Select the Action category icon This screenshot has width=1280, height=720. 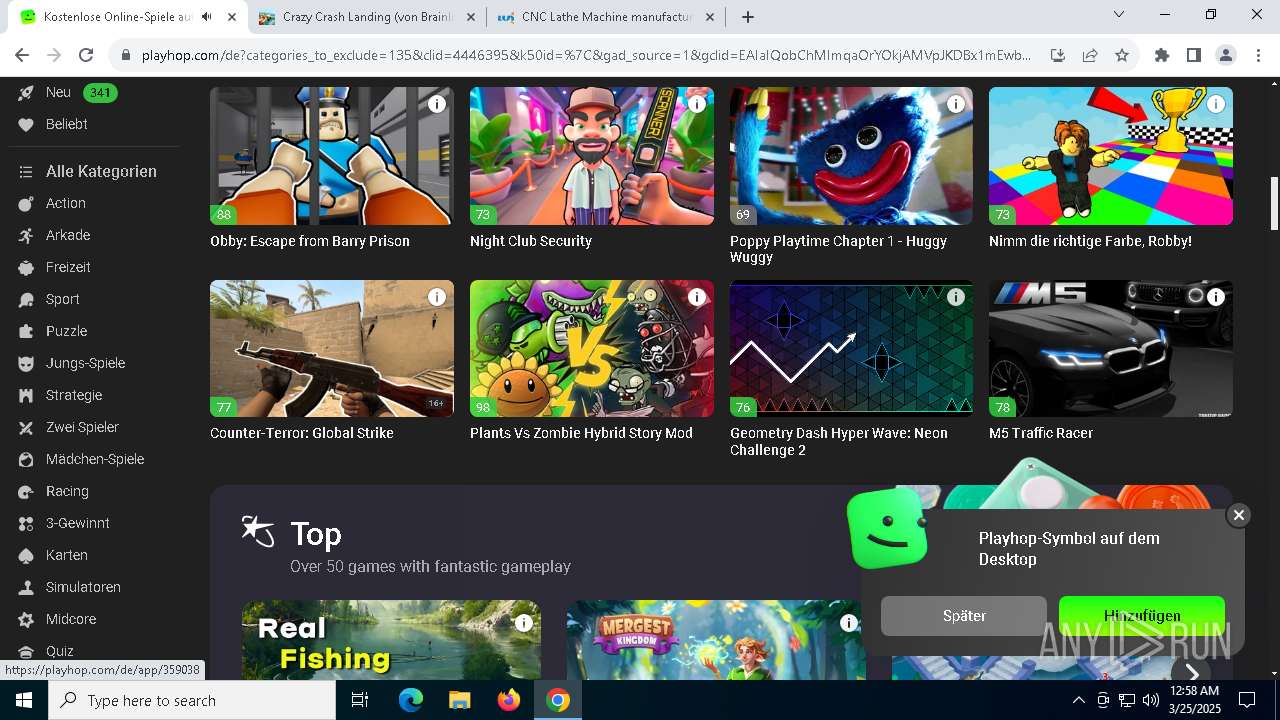point(26,203)
